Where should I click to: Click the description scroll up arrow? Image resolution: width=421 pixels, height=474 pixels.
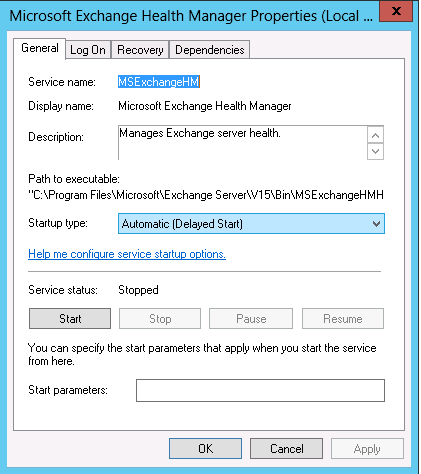[375, 135]
